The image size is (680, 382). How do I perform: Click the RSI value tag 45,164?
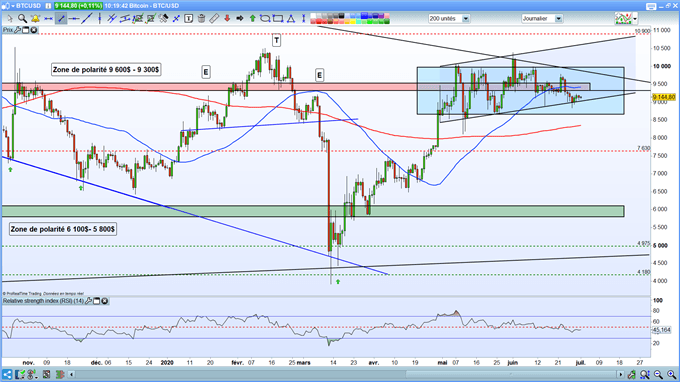point(661,330)
